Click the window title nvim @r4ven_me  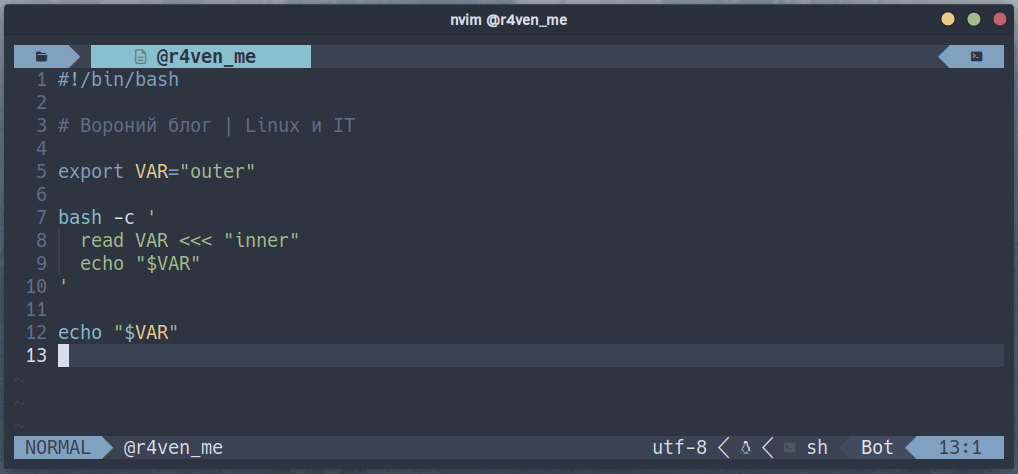click(x=509, y=20)
